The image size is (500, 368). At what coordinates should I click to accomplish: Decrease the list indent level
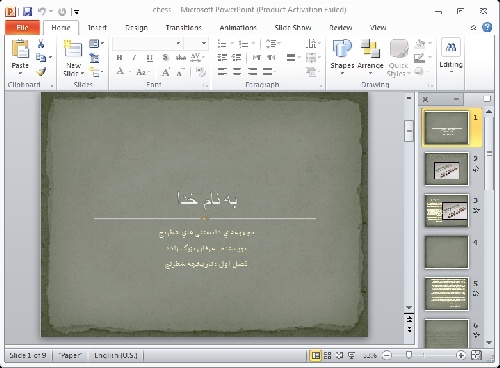coord(222,58)
